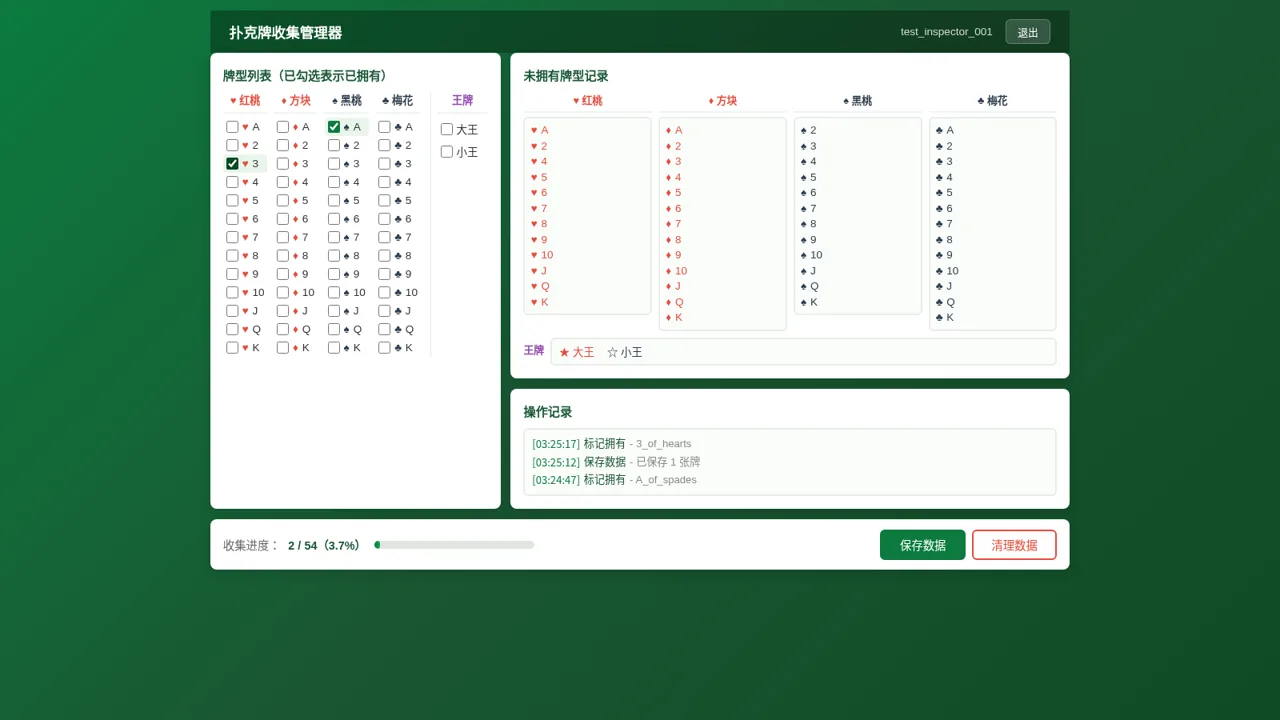
Task: Mark 小王 as owned
Action: 447,152
